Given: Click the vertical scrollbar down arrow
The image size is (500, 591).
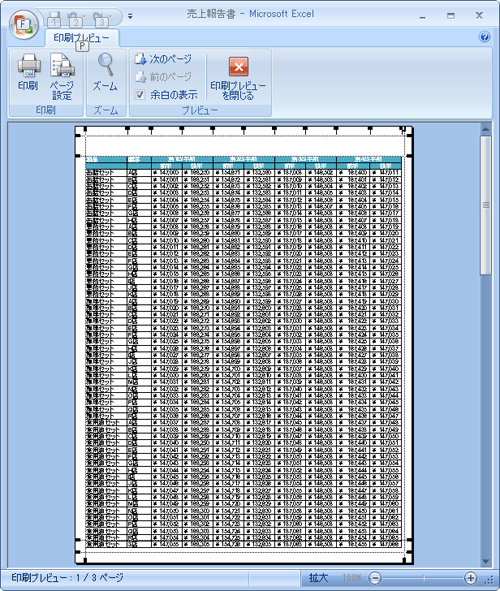Looking at the screenshot, I should (x=486, y=562).
